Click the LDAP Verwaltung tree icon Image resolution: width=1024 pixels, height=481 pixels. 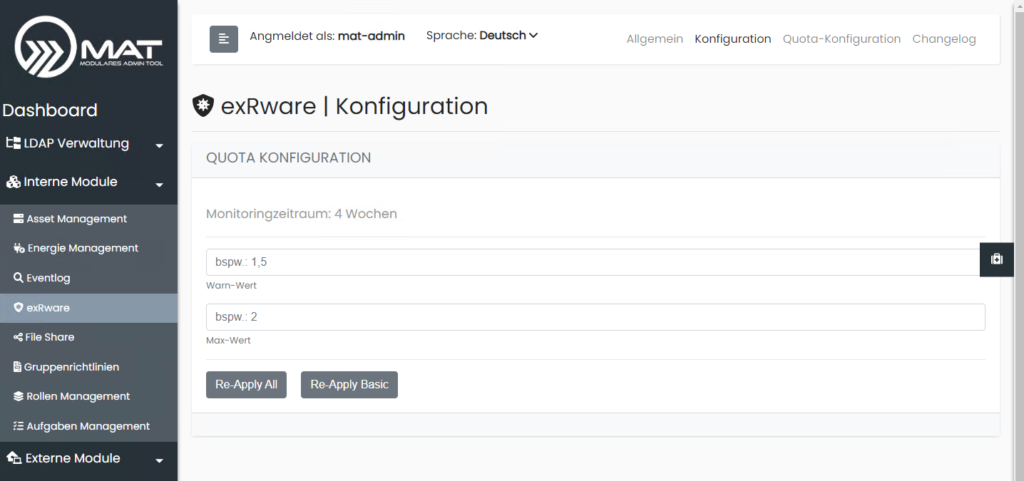click(x=13, y=144)
